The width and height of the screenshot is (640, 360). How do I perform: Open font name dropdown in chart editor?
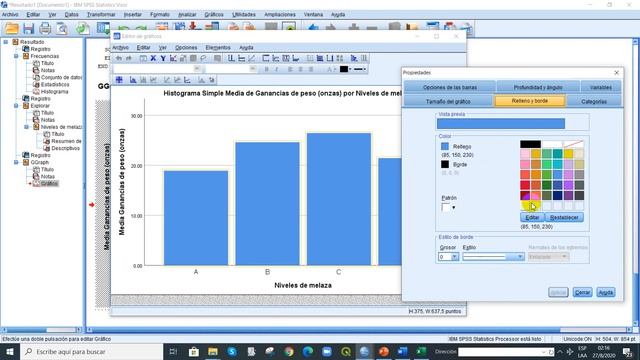point(198,69)
